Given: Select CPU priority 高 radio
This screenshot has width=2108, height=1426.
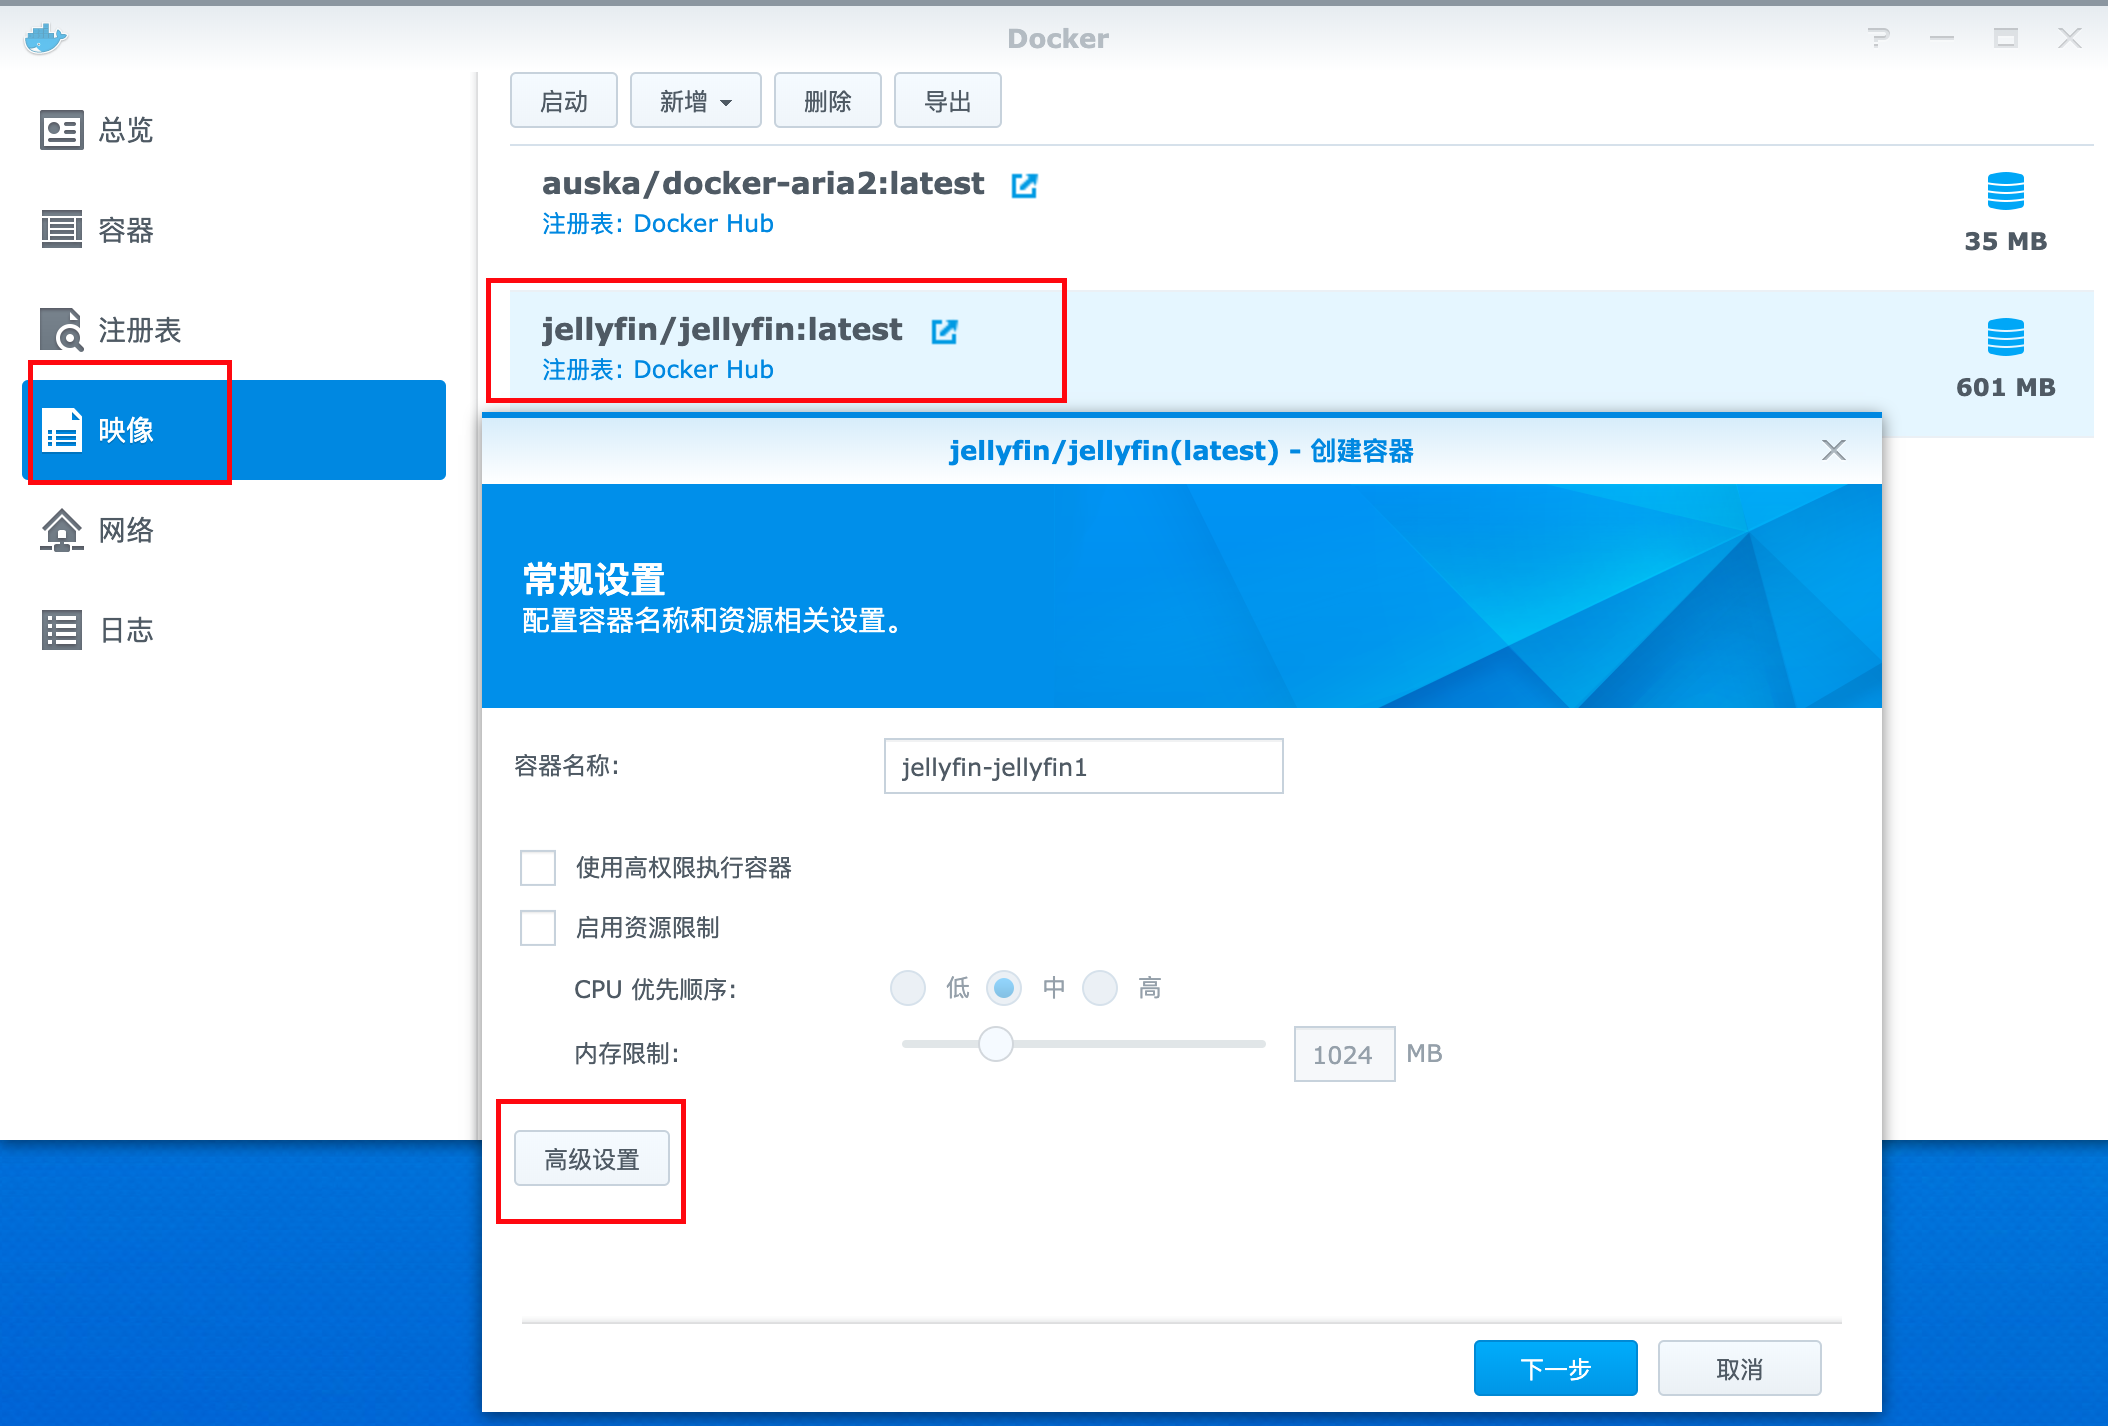Looking at the screenshot, I should coord(1100,988).
